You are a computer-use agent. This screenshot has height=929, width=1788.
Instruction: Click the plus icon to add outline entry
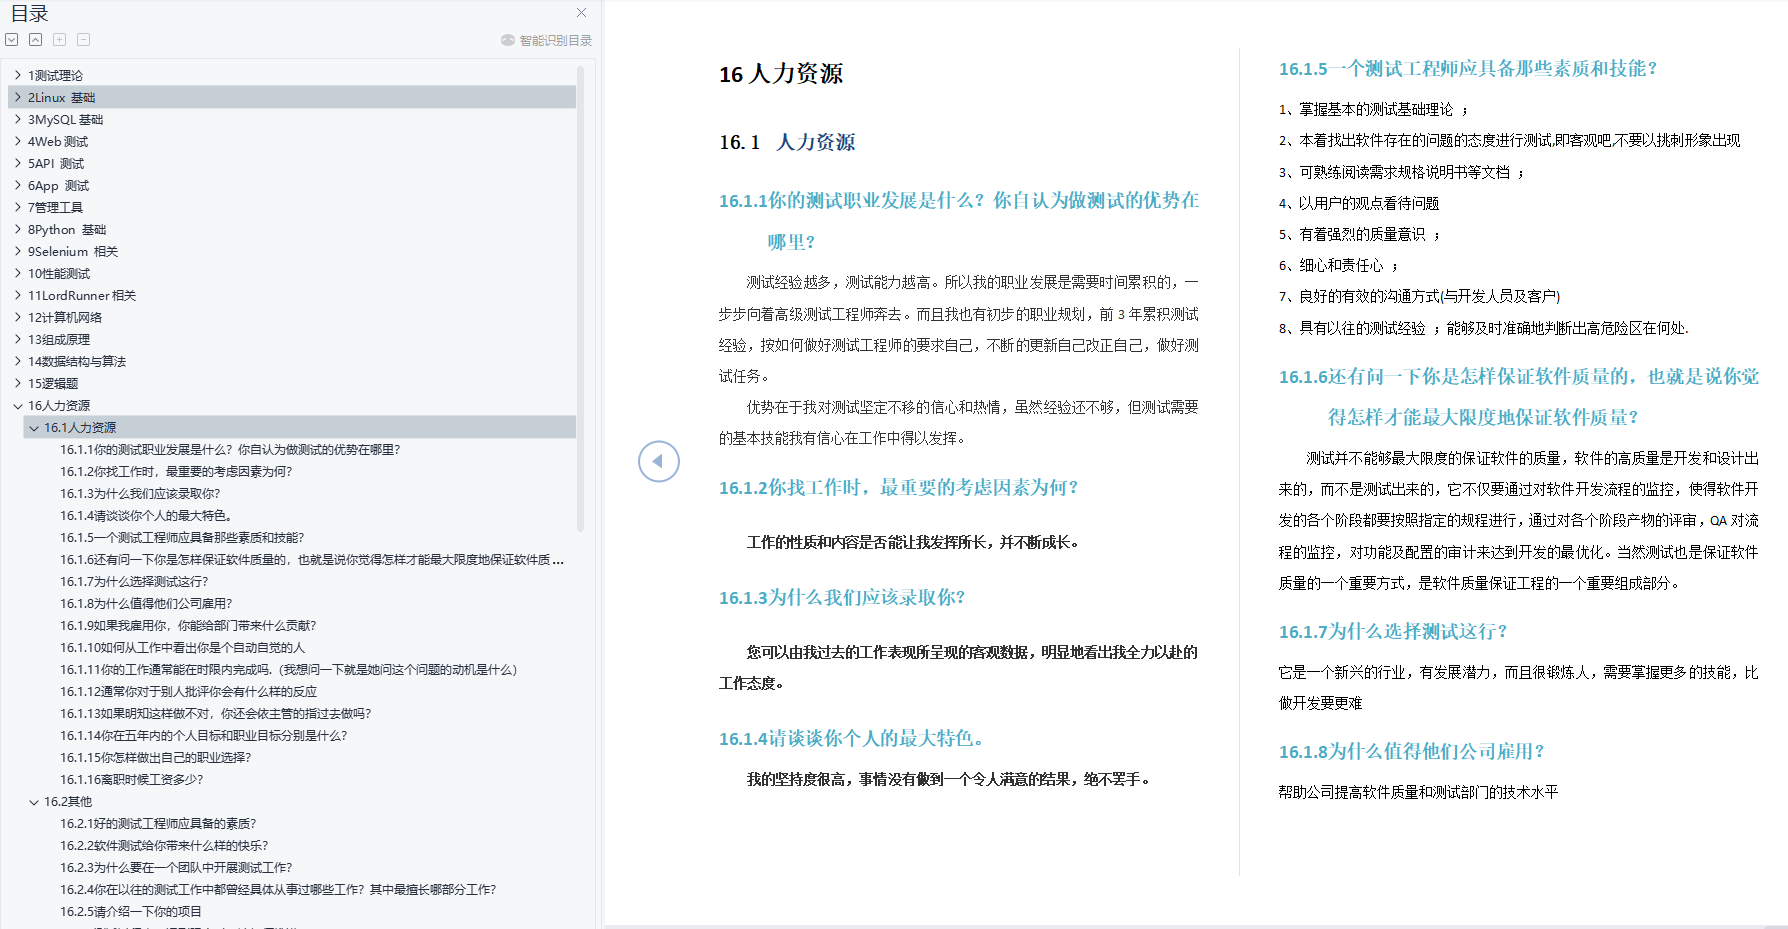pos(59,40)
